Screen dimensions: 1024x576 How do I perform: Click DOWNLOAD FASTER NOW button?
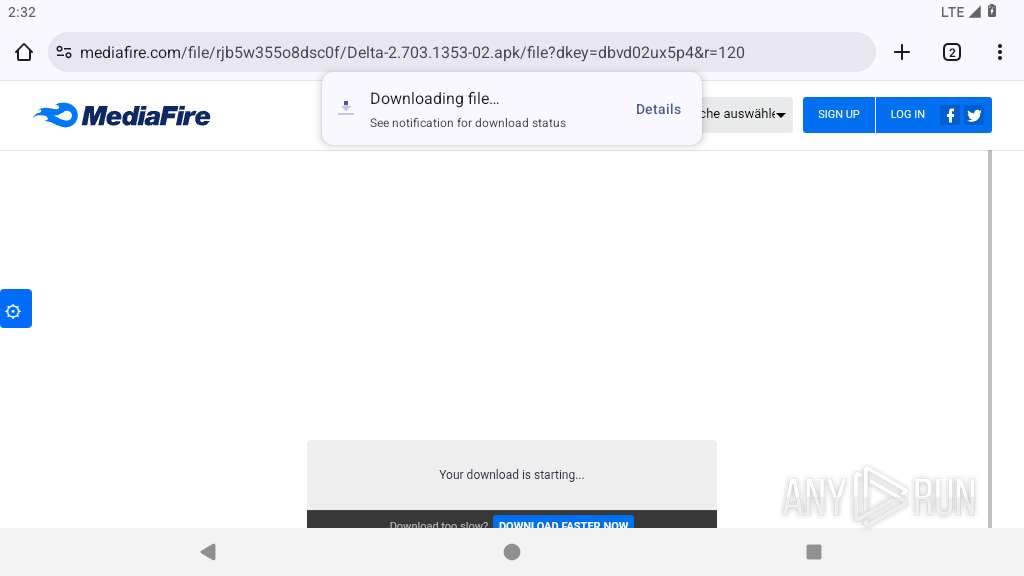[563, 522]
